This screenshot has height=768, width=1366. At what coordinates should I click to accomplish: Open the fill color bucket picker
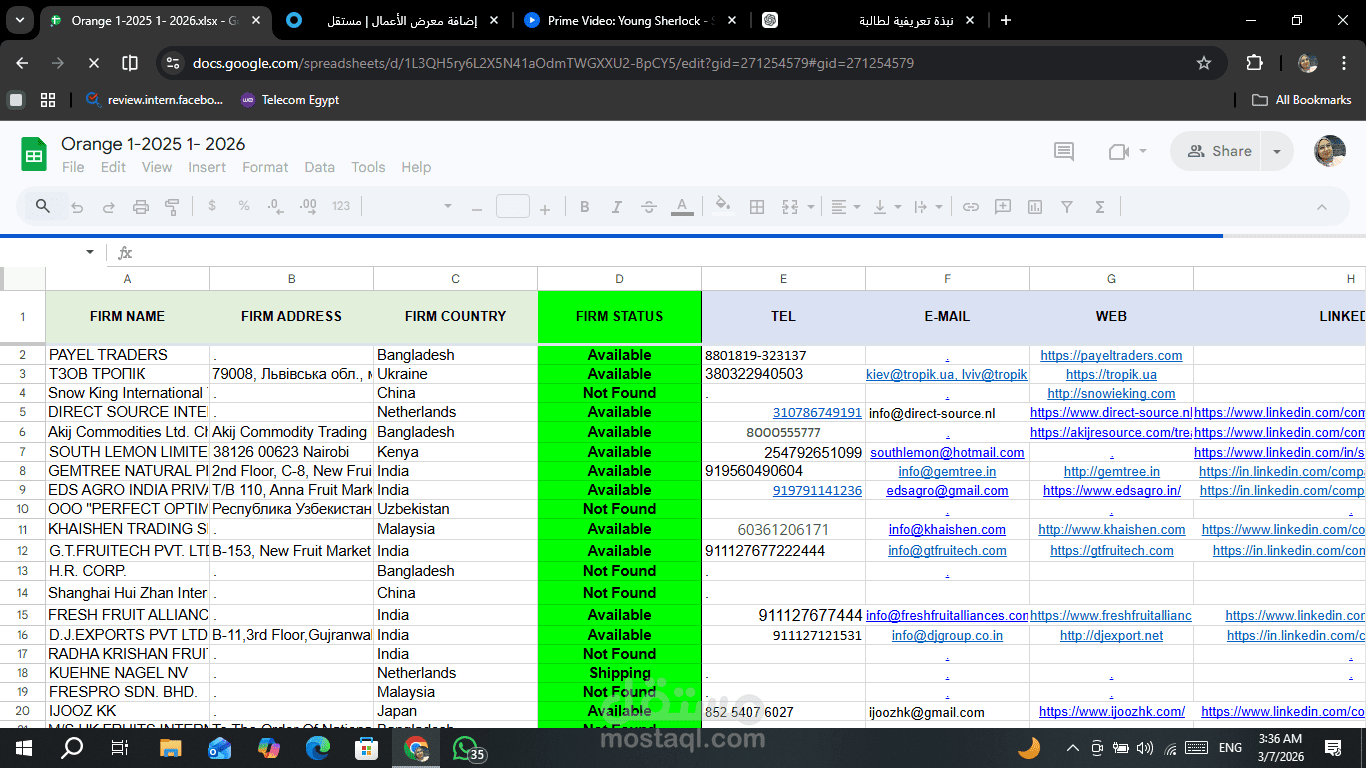pos(723,207)
